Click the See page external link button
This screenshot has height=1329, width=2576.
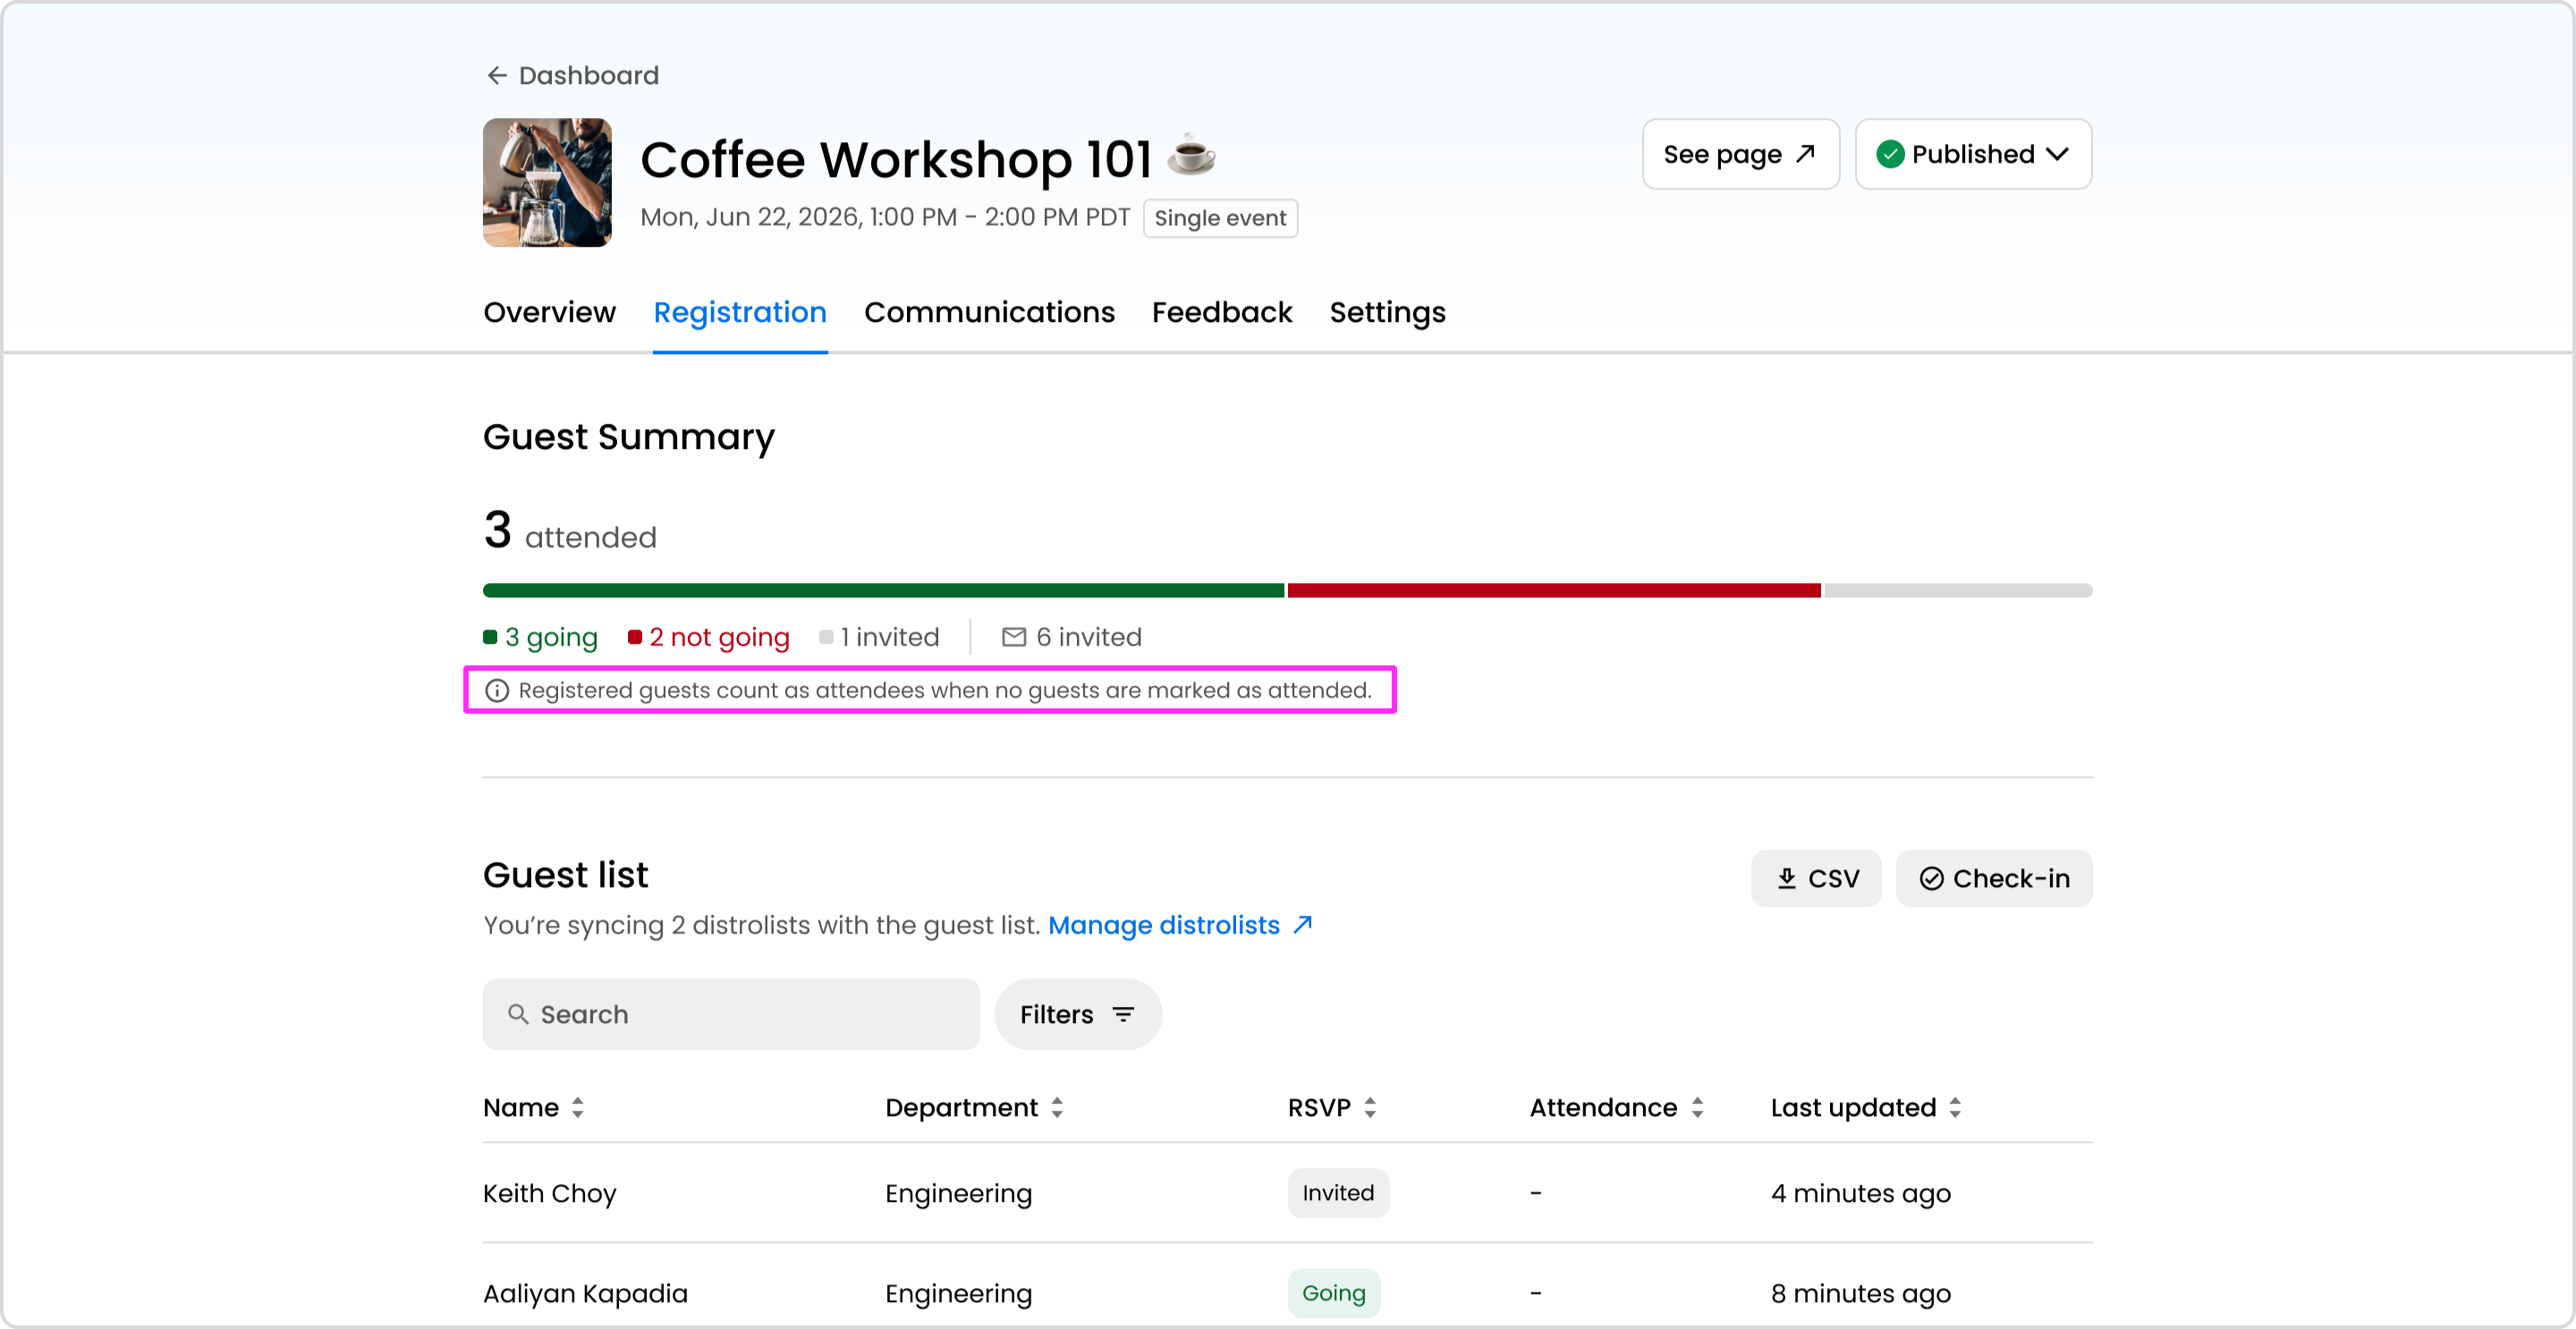tap(1740, 154)
